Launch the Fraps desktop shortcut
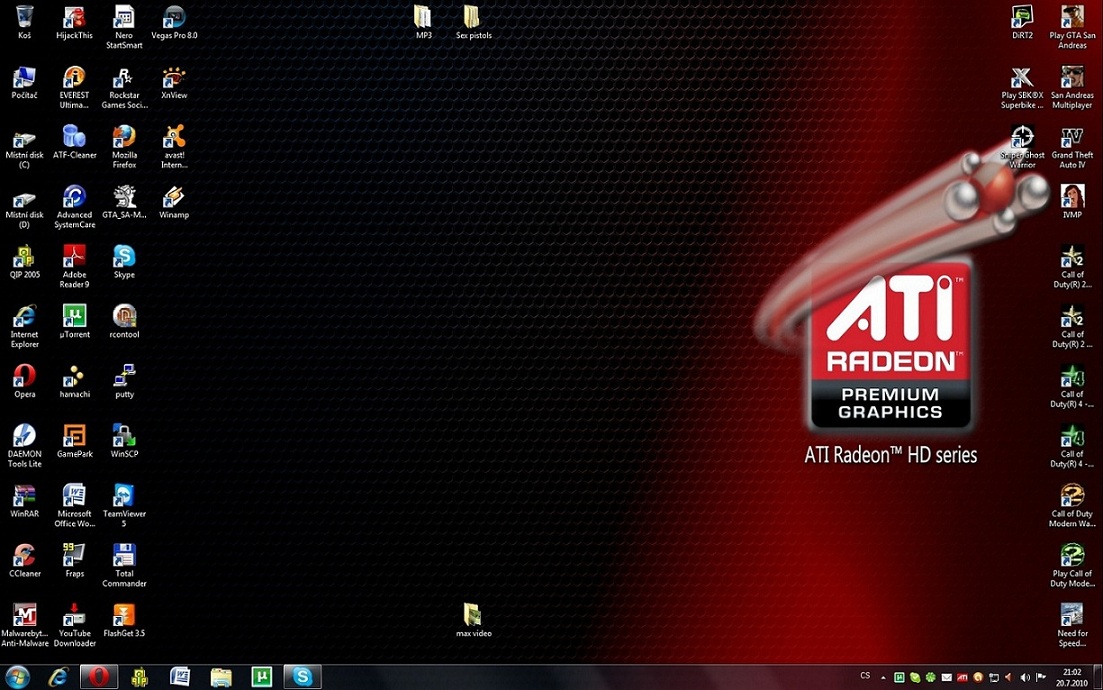 tap(74, 556)
